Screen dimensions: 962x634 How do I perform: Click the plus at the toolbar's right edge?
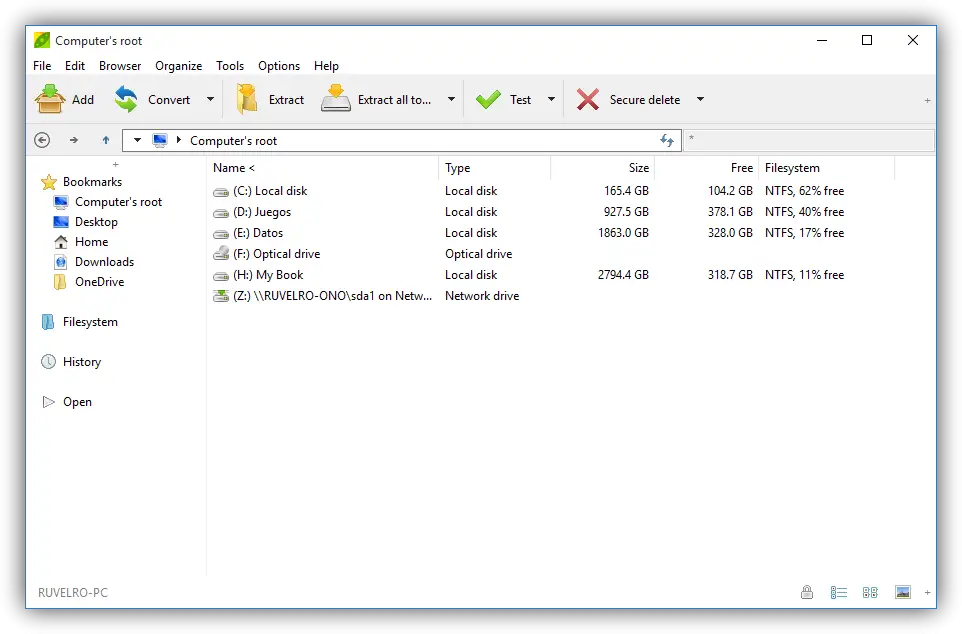(927, 101)
